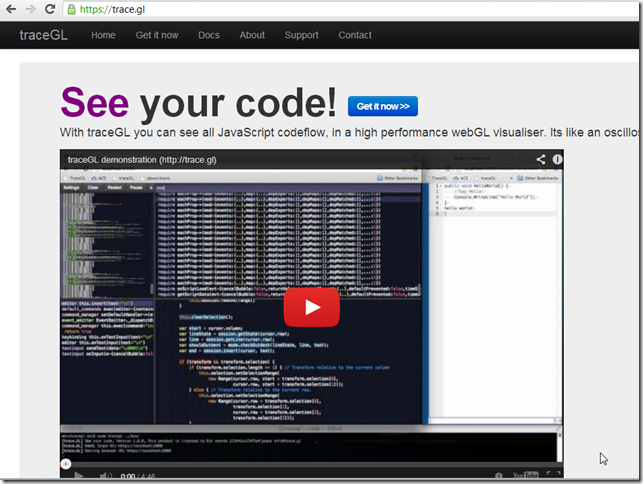Share the YouTube video via share icon

541,160
